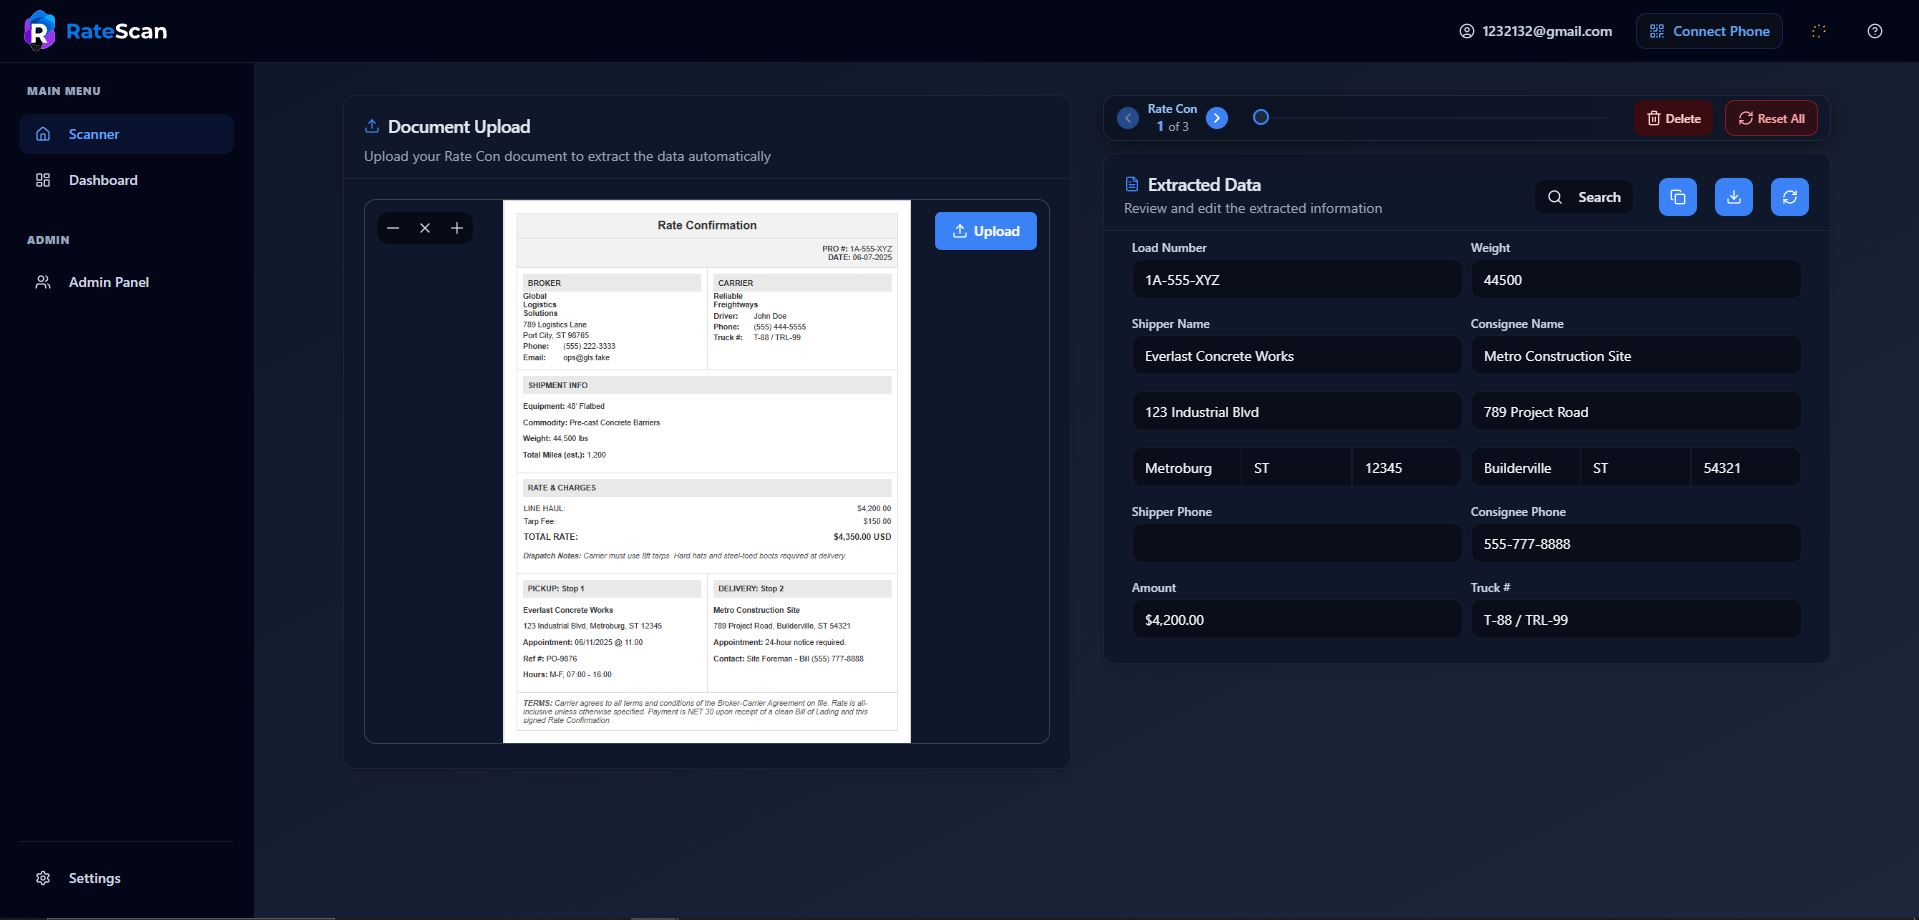Edit the Metroburg city field
The width and height of the screenshot is (1919, 920).
[x=1186, y=468]
